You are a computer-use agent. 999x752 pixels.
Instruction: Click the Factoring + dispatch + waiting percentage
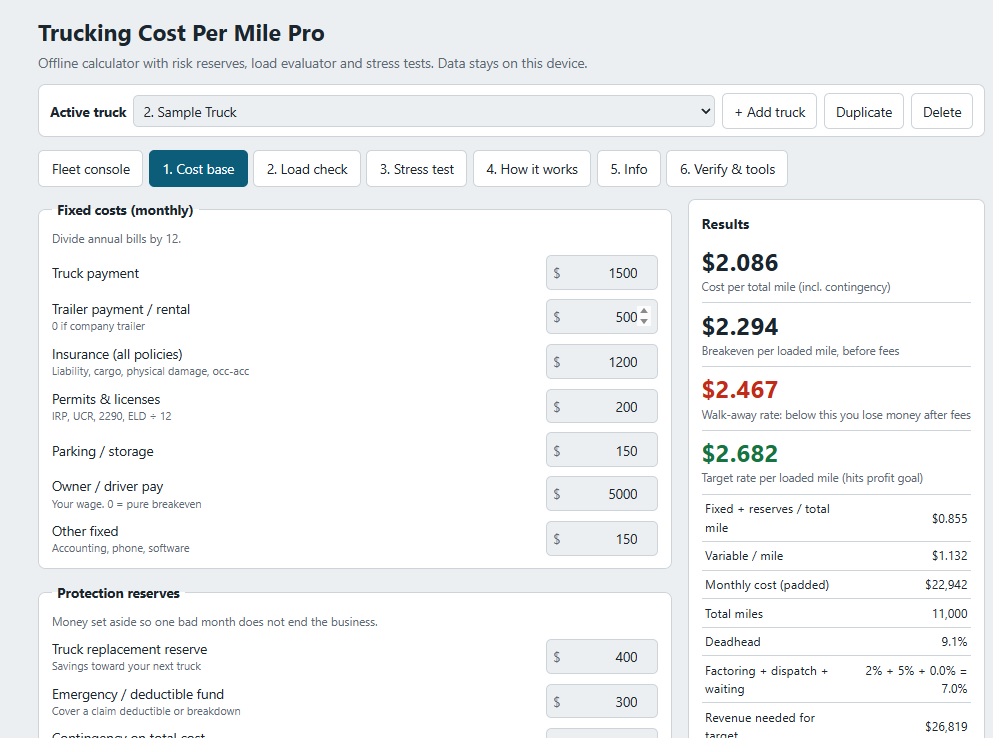[916, 679]
